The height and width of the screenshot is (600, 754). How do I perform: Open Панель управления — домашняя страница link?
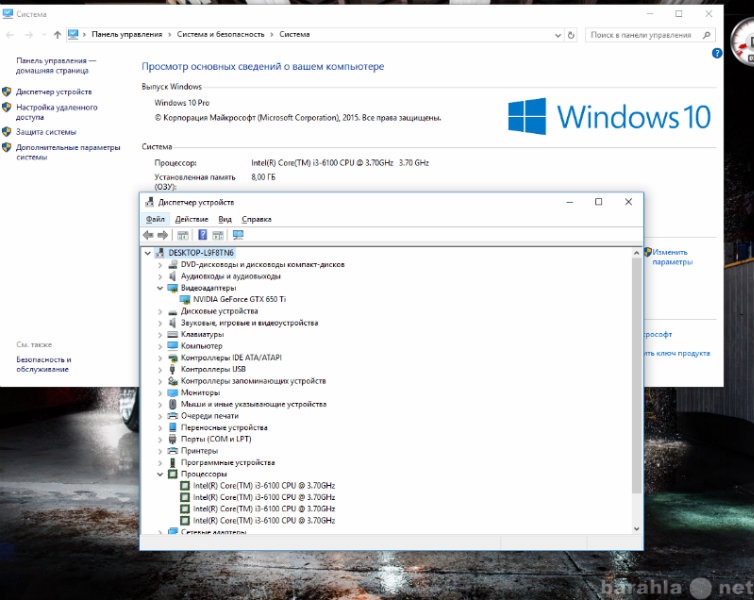coord(56,65)
